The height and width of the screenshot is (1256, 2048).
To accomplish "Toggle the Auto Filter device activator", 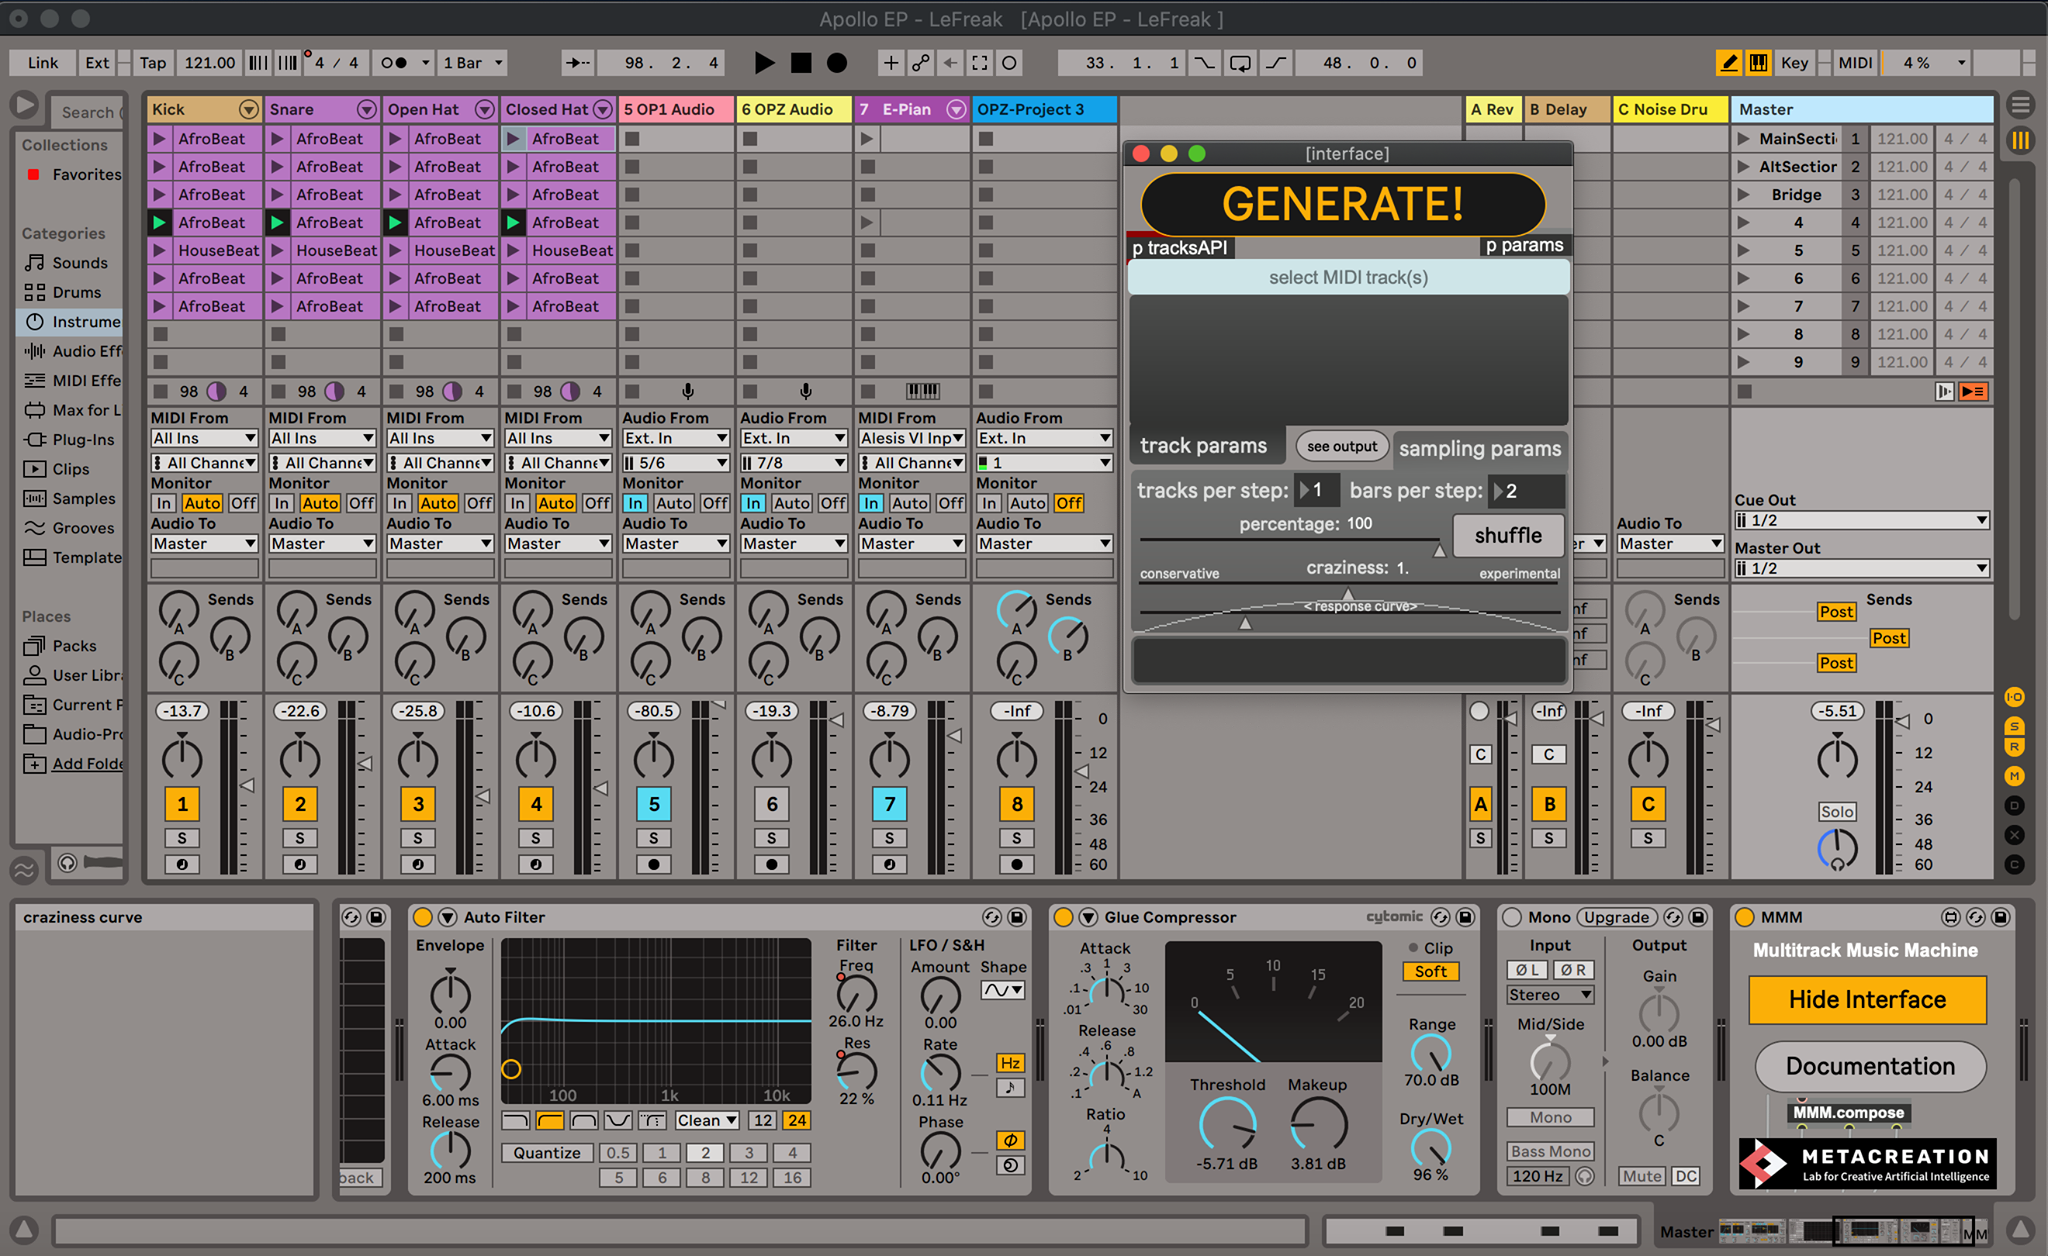I will tap(423, 917).
